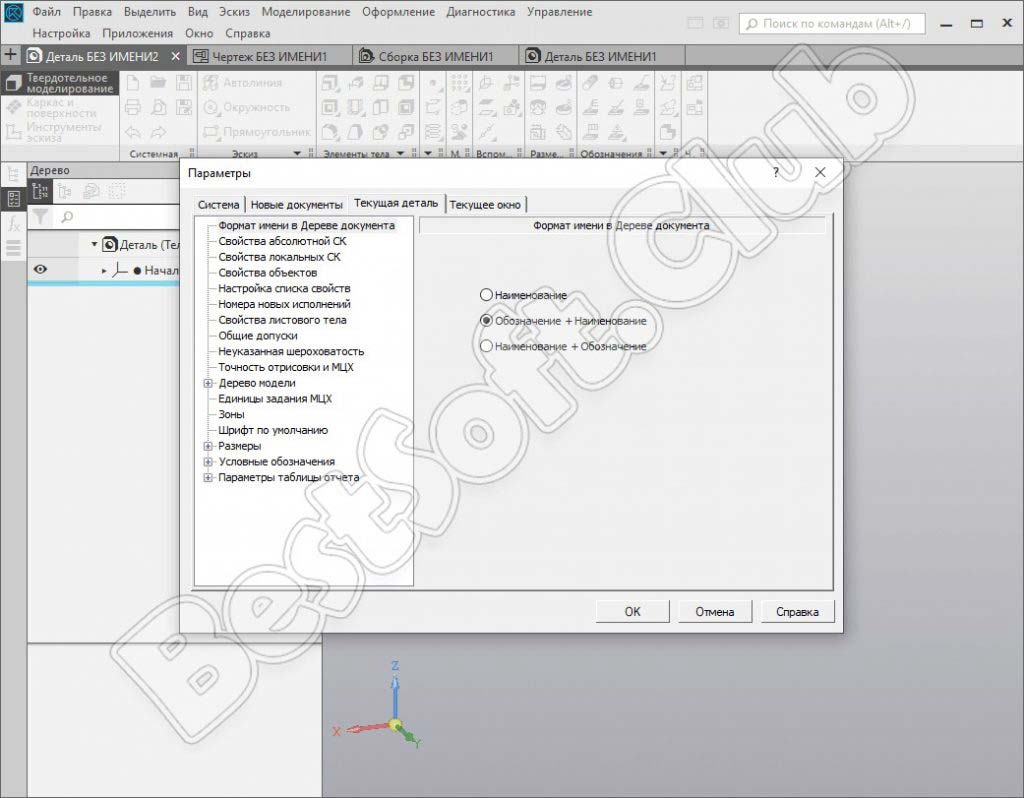
Task: Expand the Дерево модели tree node
Action: (x=208, y=383)
